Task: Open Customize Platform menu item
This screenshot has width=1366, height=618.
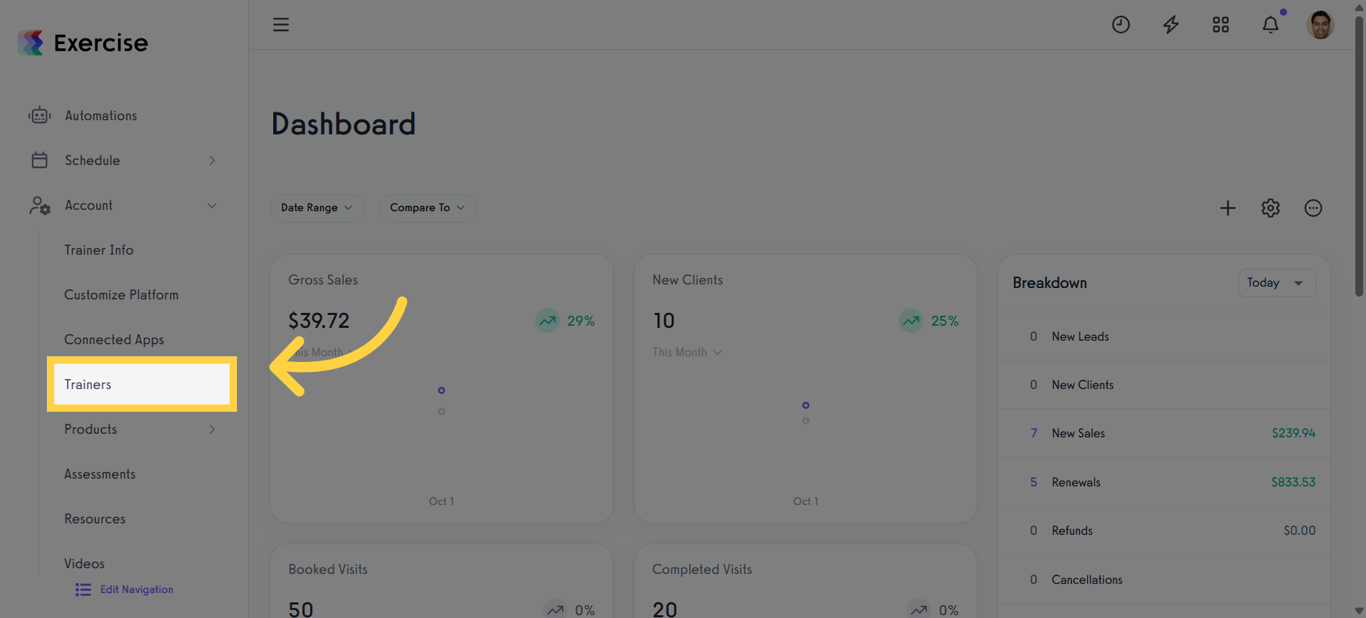Action: (121, 295)
